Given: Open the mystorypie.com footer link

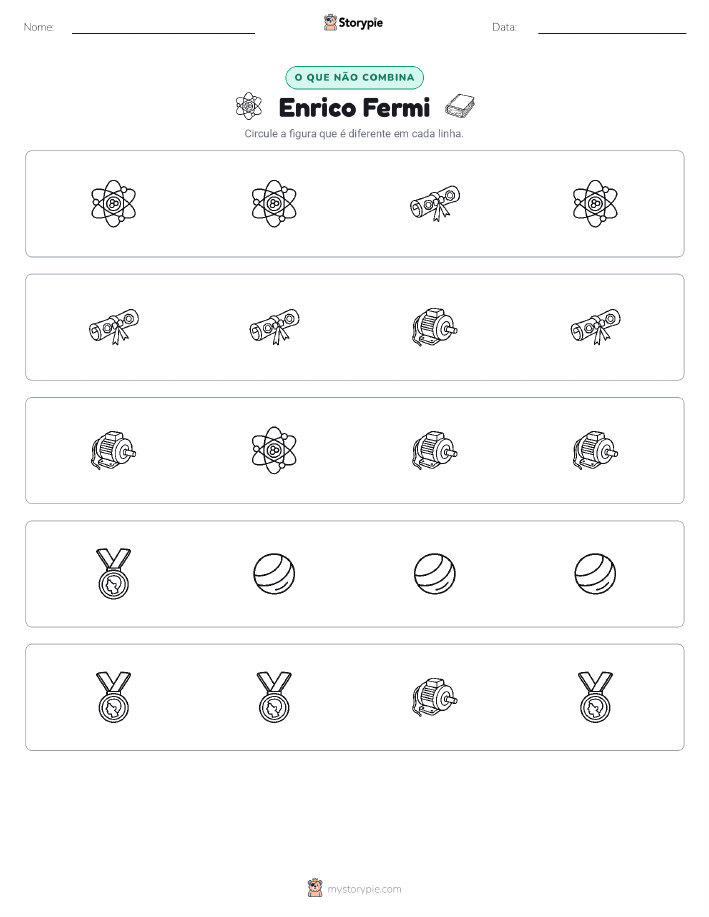Looking at the screenshot, I should click(x=364, y=889).
